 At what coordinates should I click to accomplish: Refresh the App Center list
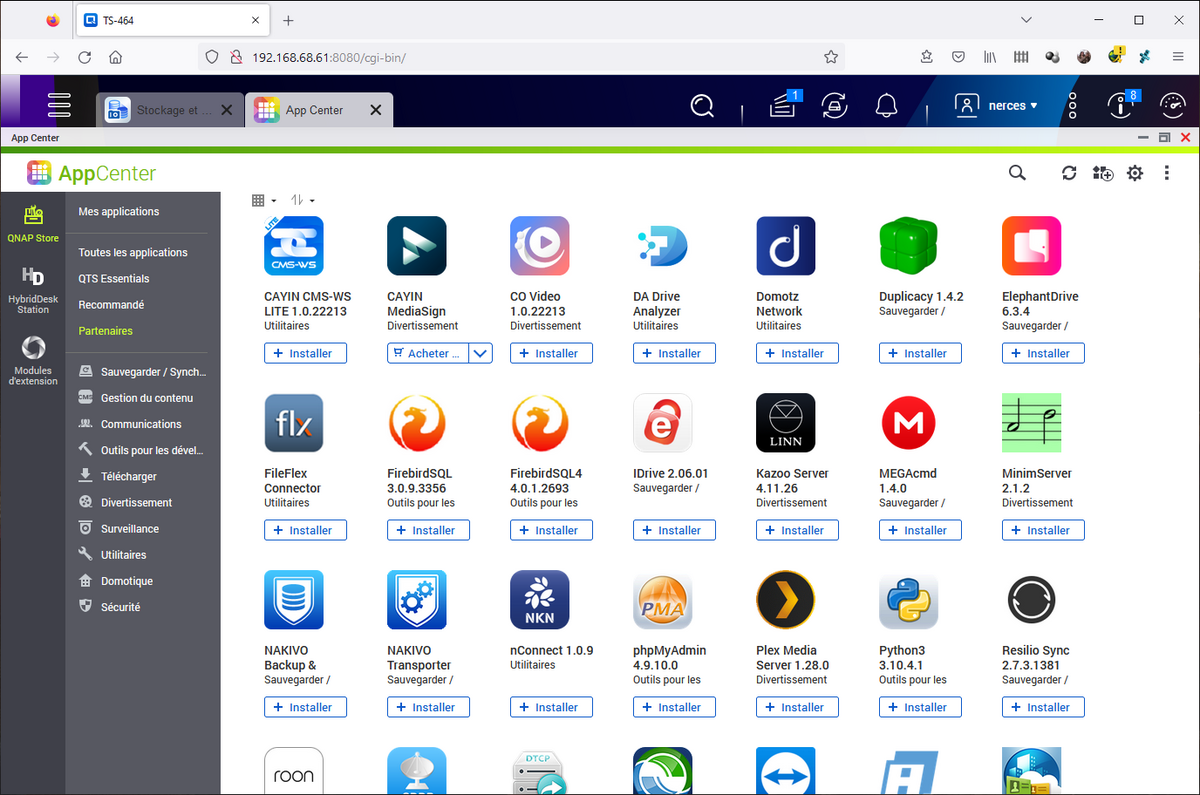coord(1069,173)
